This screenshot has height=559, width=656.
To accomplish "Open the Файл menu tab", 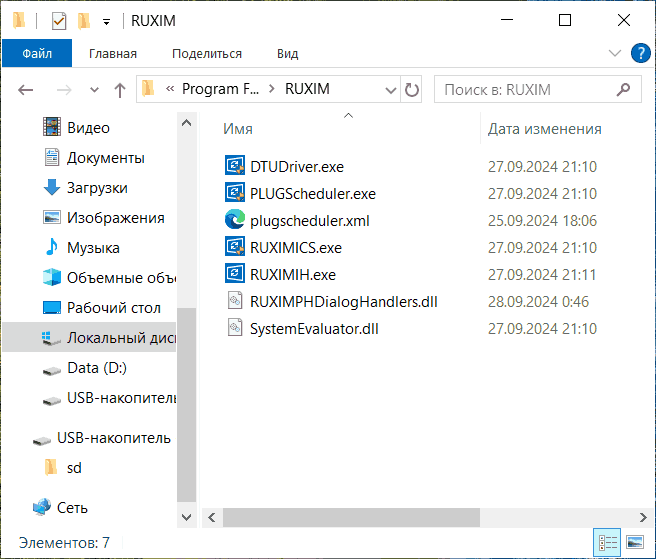I will [37, 54].
